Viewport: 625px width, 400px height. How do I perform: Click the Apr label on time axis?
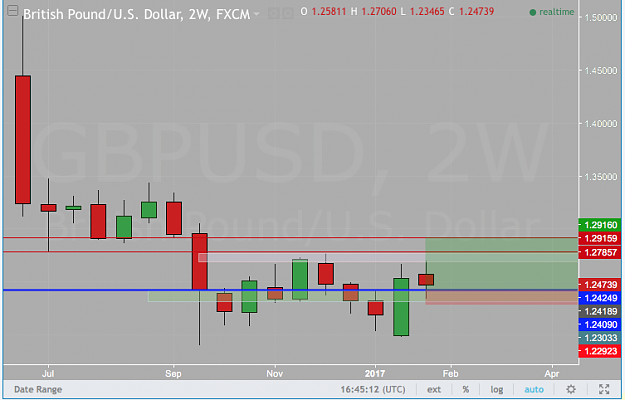pos(552,374)
